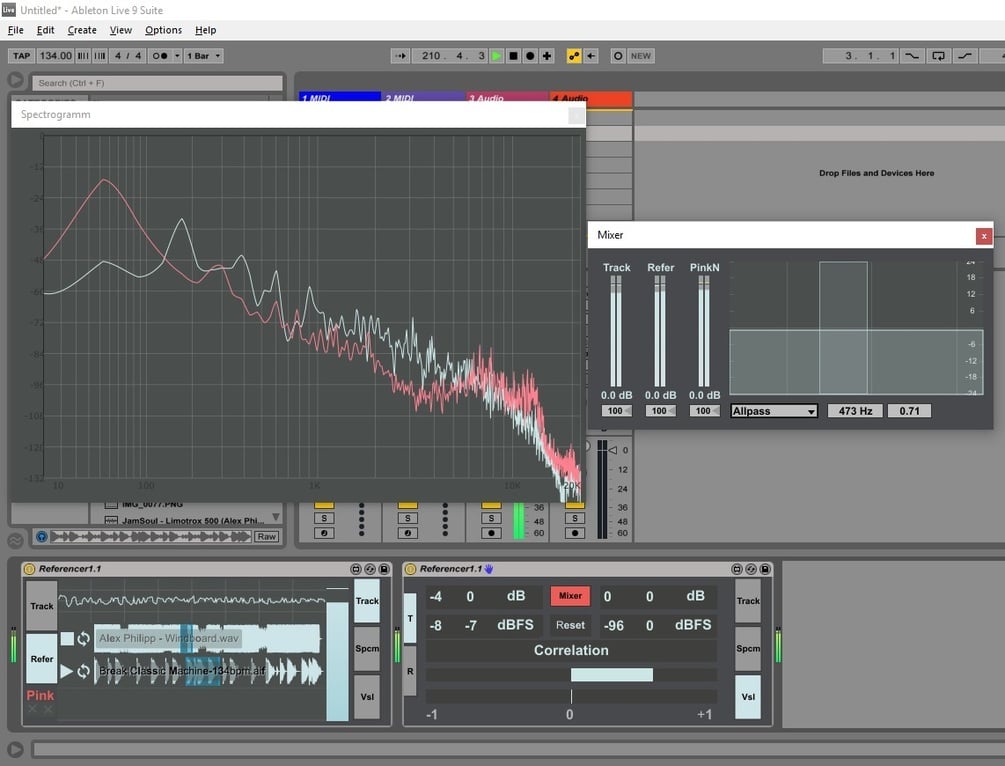Screen dimensions: 1005x766
Task: Toggle the yellow Automation Arm icon
Action: click(x=574, y=56)
